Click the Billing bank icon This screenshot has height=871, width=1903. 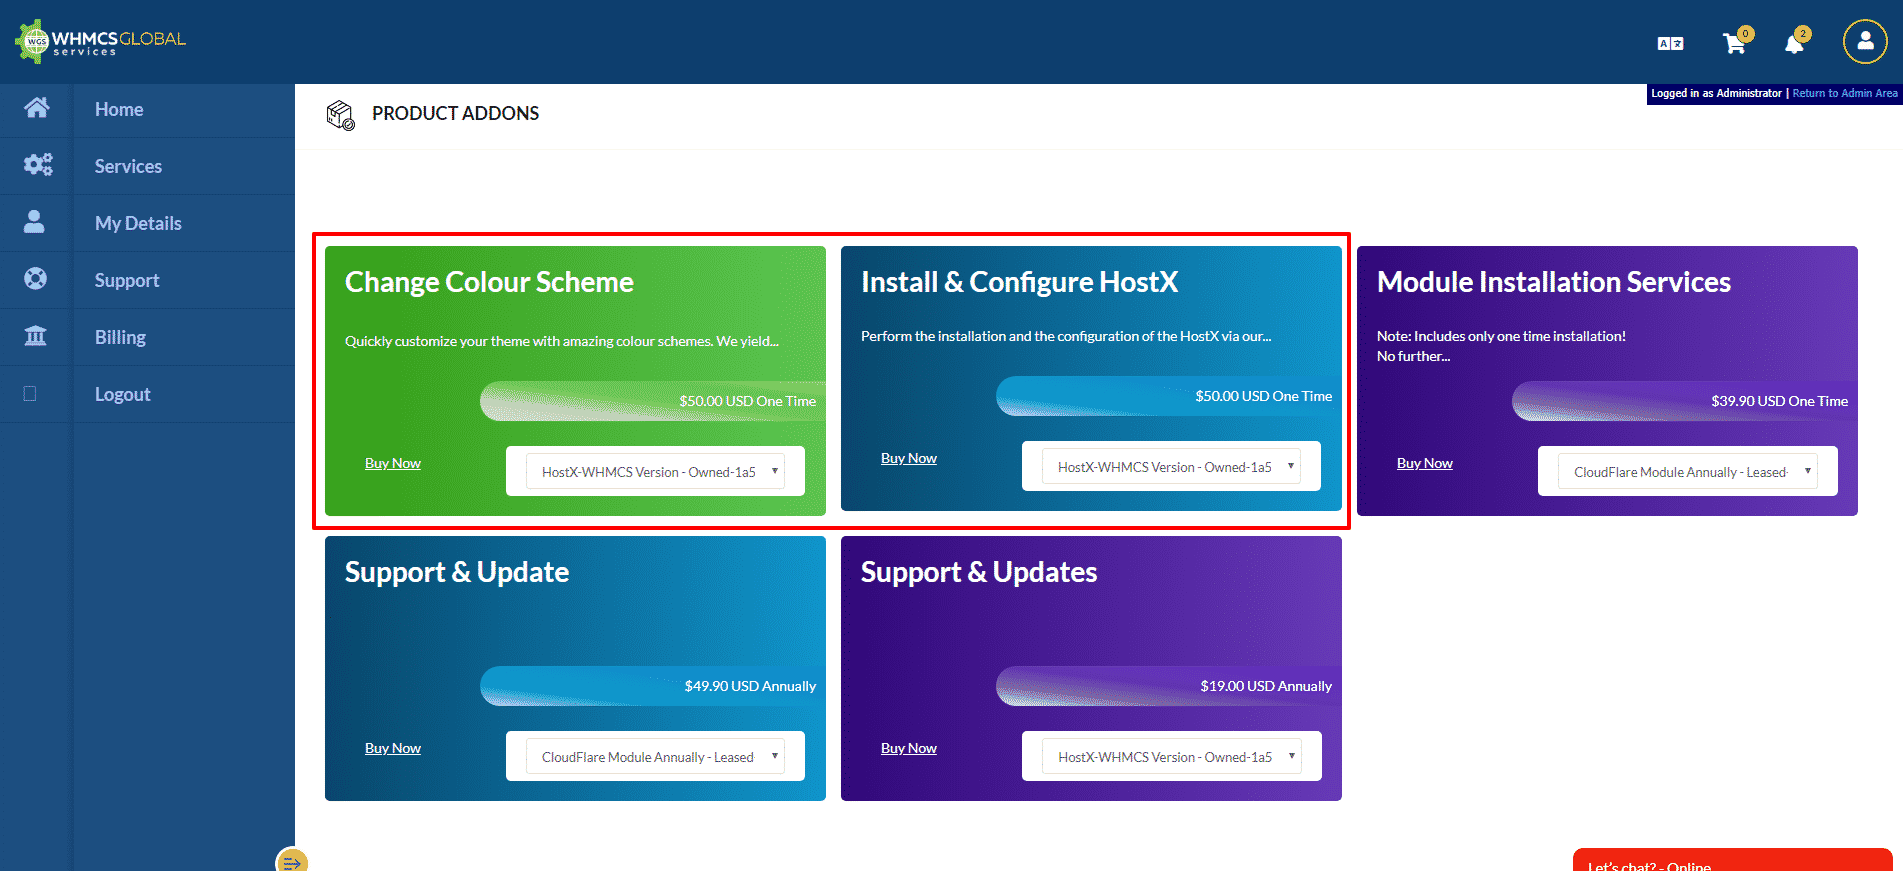[36, 336]
